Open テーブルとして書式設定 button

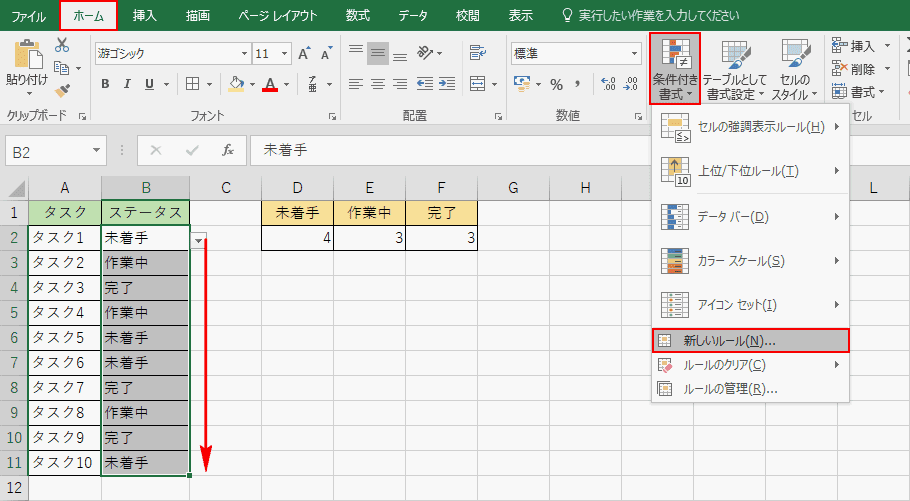coord(735,69)
